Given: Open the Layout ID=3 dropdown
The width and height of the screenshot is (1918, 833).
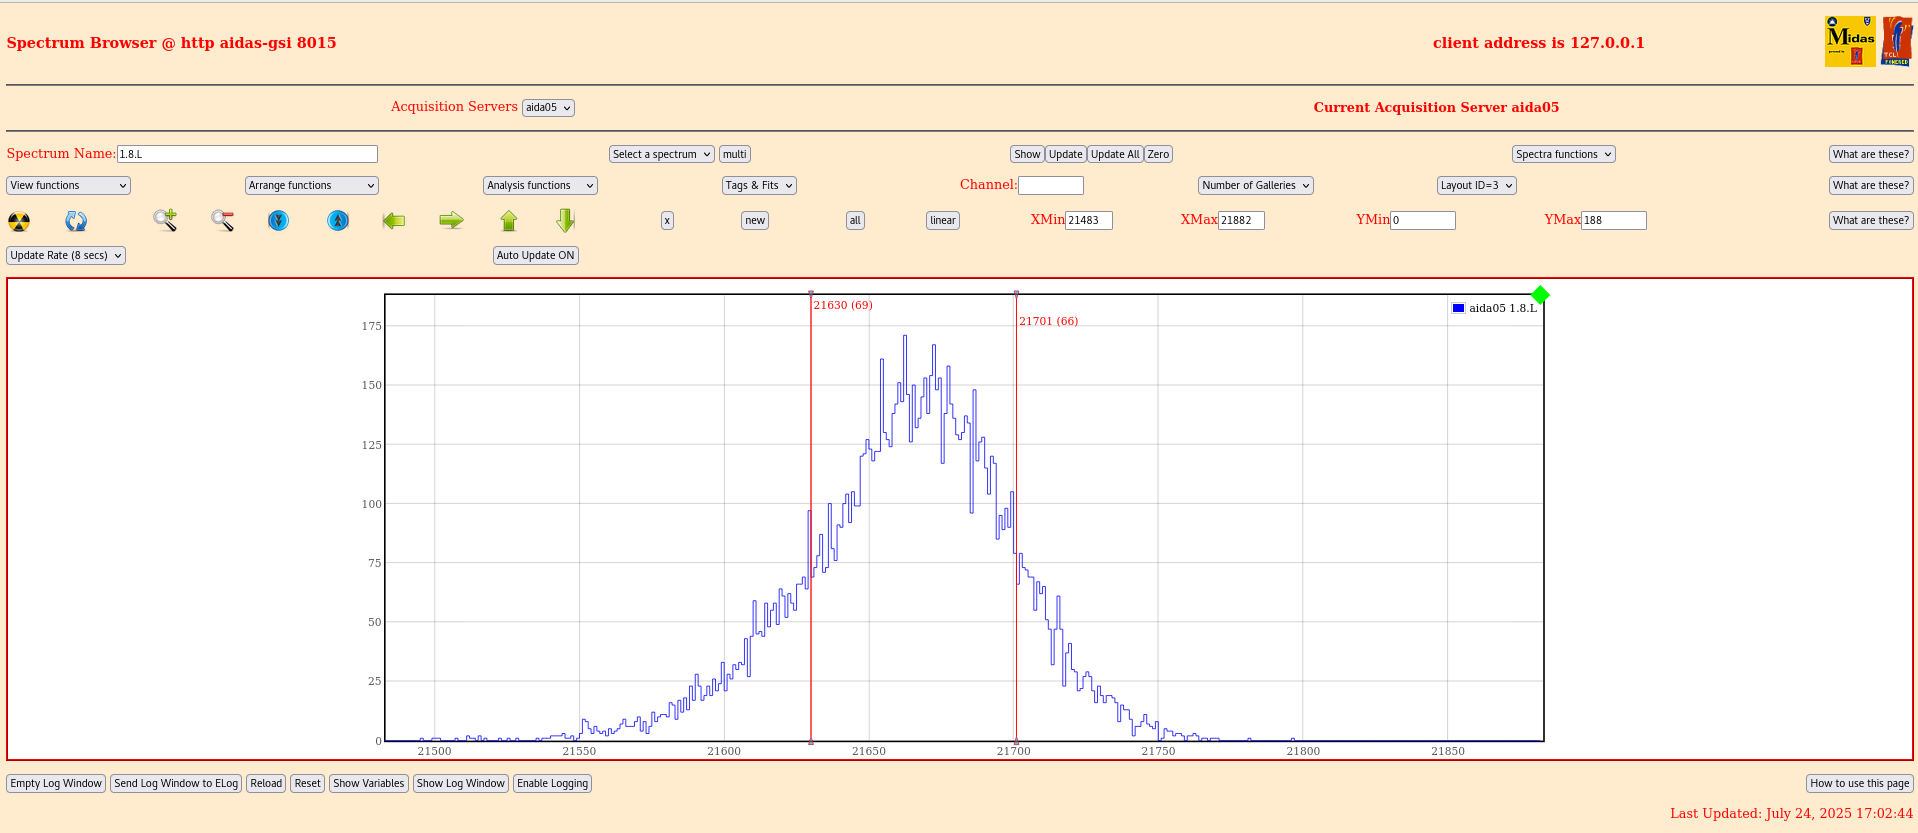Looking at the screenshot, I should click(1476, 185).
